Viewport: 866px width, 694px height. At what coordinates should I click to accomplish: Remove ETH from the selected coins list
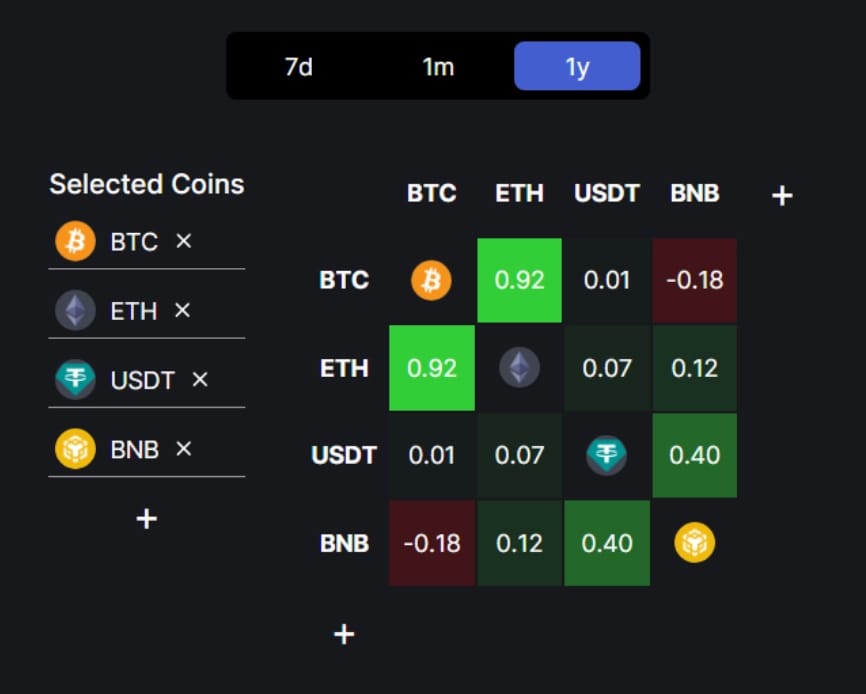click(182, 311)
